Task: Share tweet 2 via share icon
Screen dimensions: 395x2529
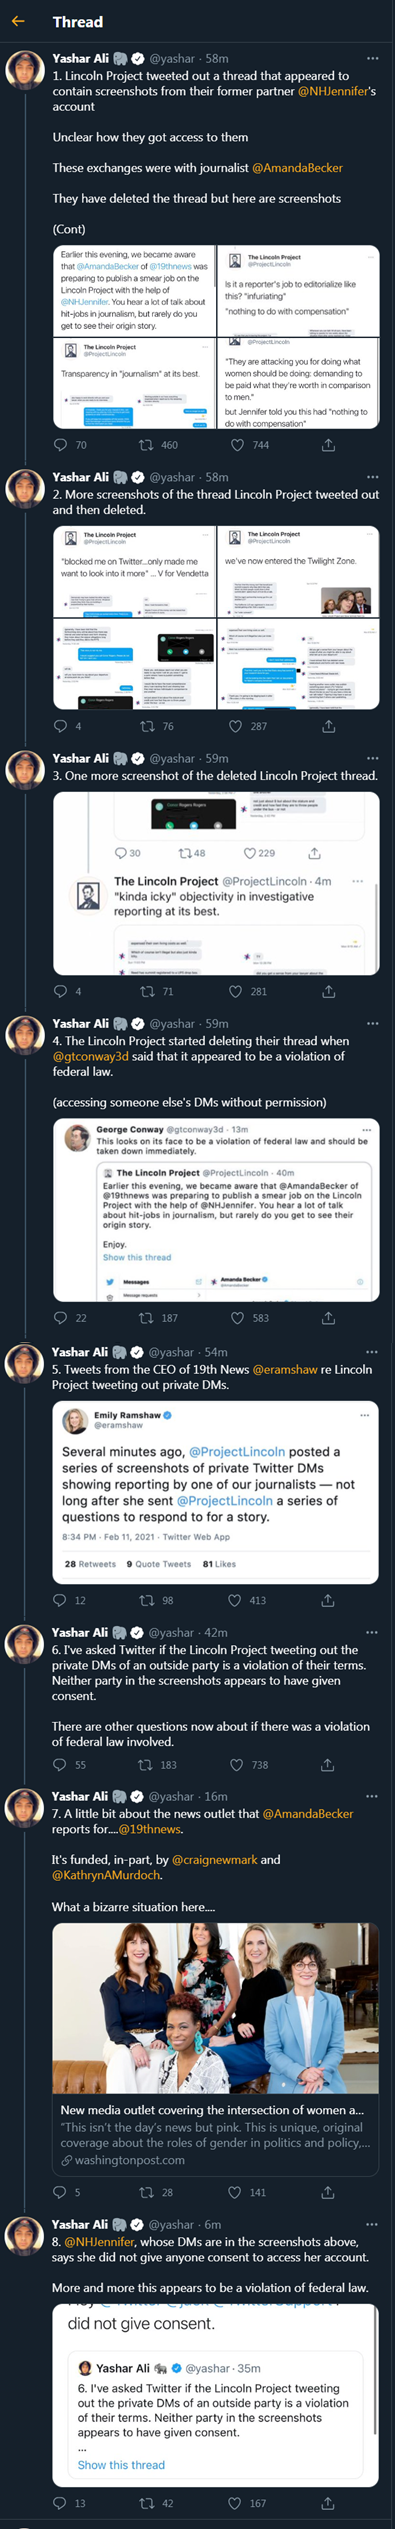Action: pos(328,726)
